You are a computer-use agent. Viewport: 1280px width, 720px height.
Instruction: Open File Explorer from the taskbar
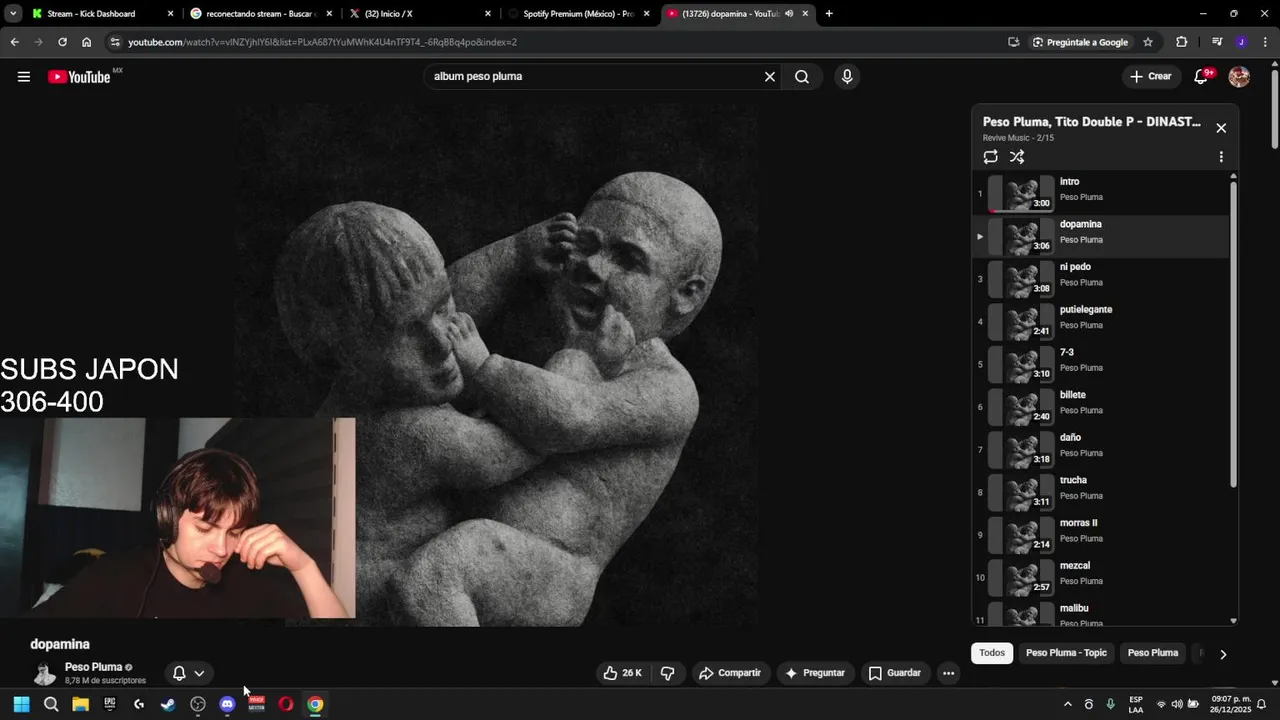point(80,704)
